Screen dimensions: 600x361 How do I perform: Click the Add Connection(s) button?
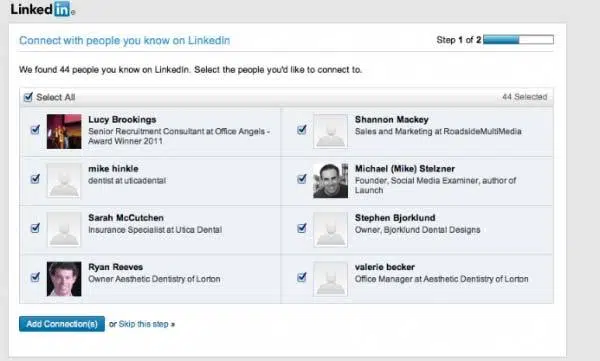coord(62,324)
